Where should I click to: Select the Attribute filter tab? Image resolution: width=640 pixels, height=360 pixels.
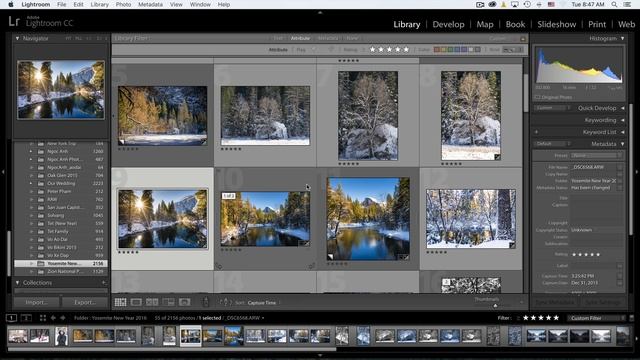tap(300, 38)
